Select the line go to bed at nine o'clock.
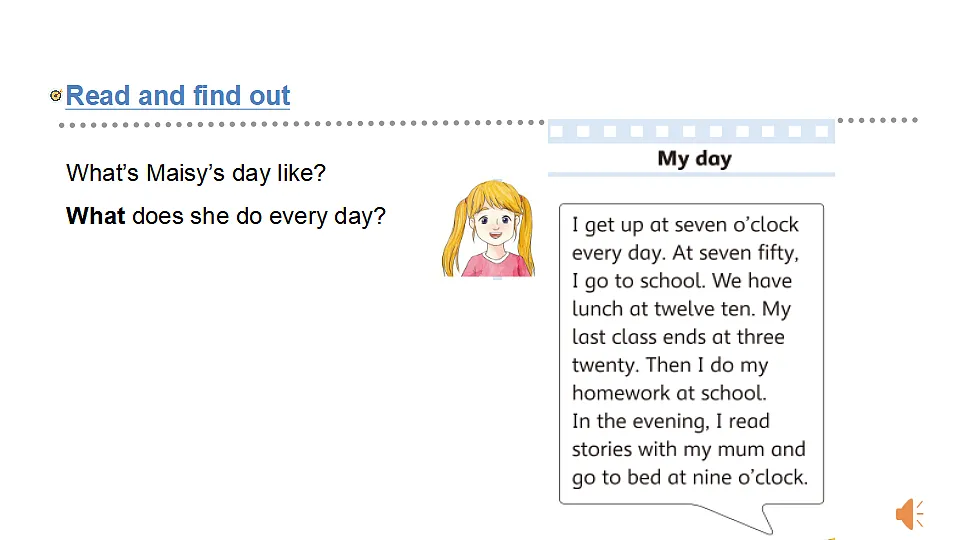The height and width of the screenshot is (540, 960). point(690,478)
